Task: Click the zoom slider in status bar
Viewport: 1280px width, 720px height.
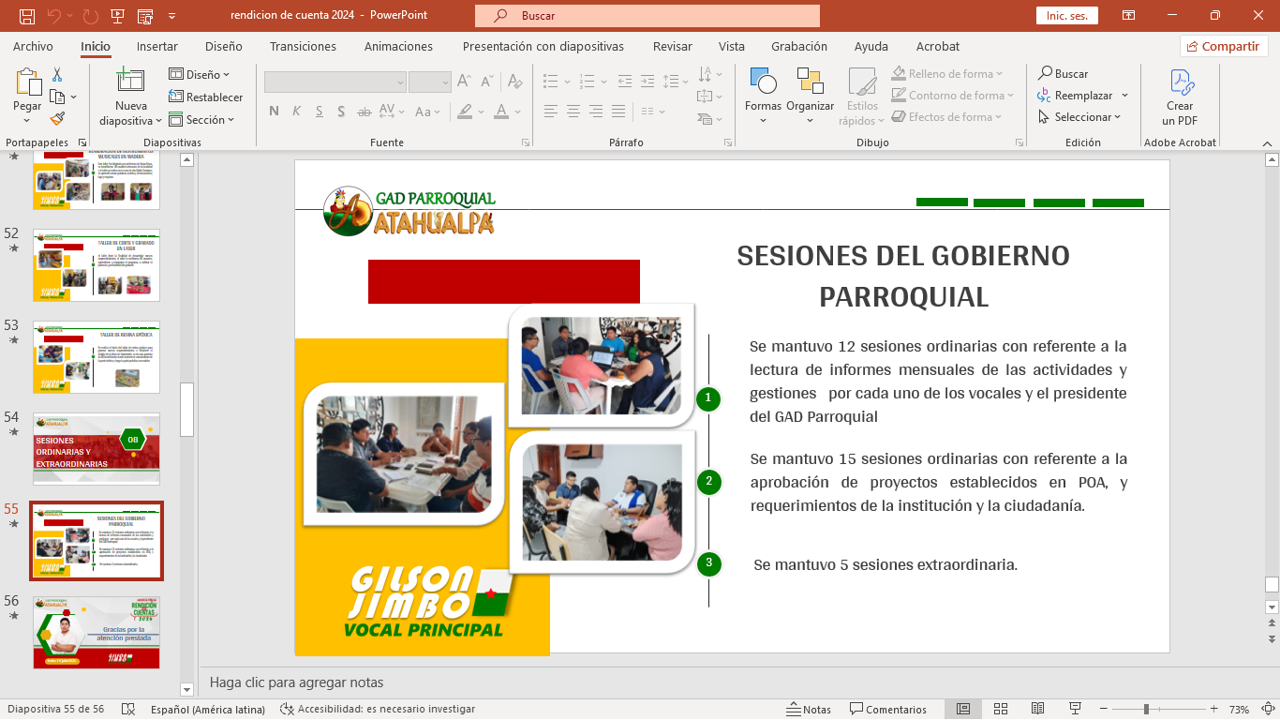Action: (x=1146, y=709)
